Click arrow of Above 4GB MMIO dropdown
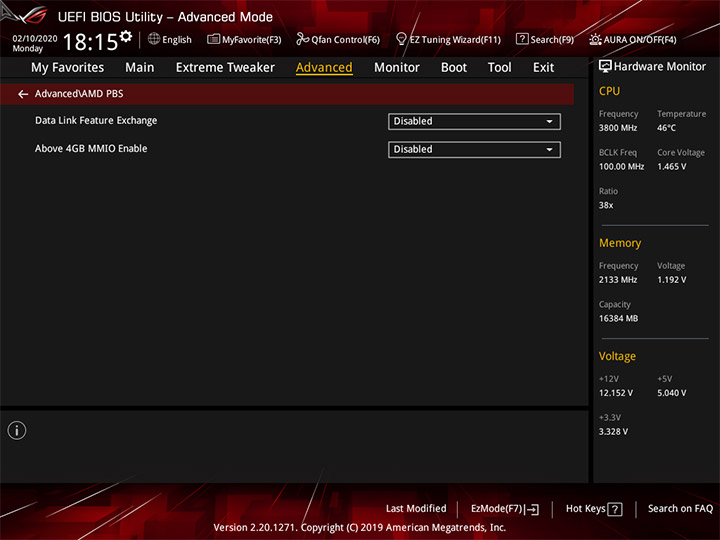 click(x=549, y=150)
